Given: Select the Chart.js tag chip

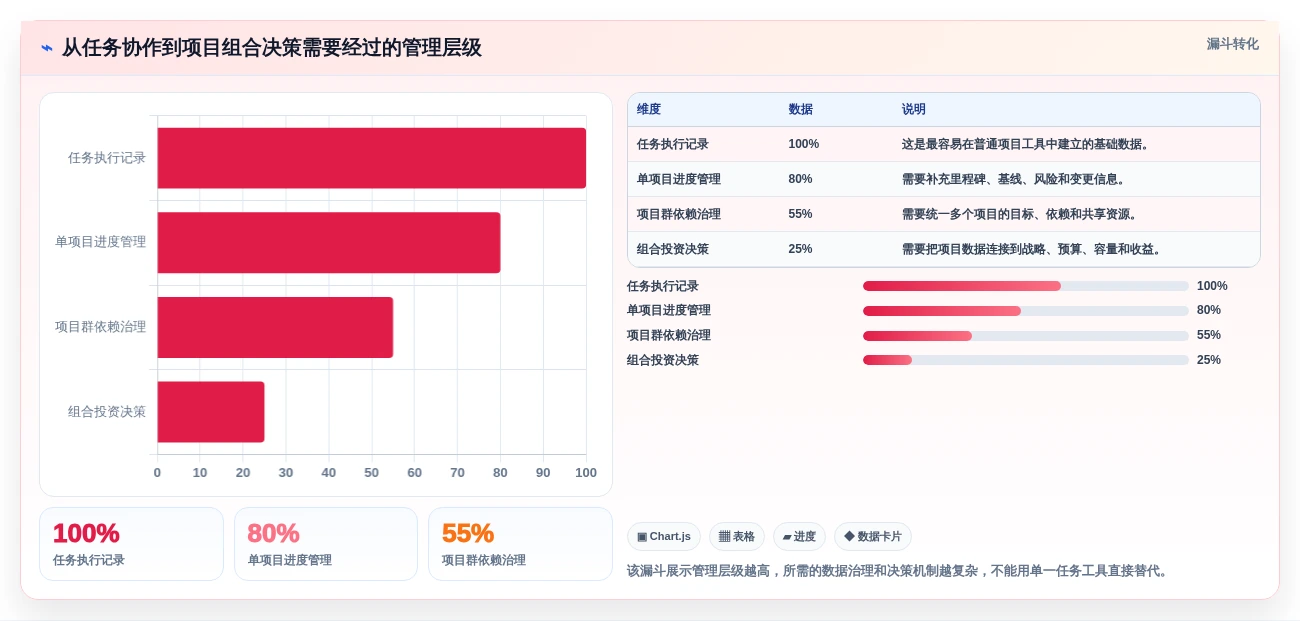Looking at the screenshot, I should pos(664,537).
